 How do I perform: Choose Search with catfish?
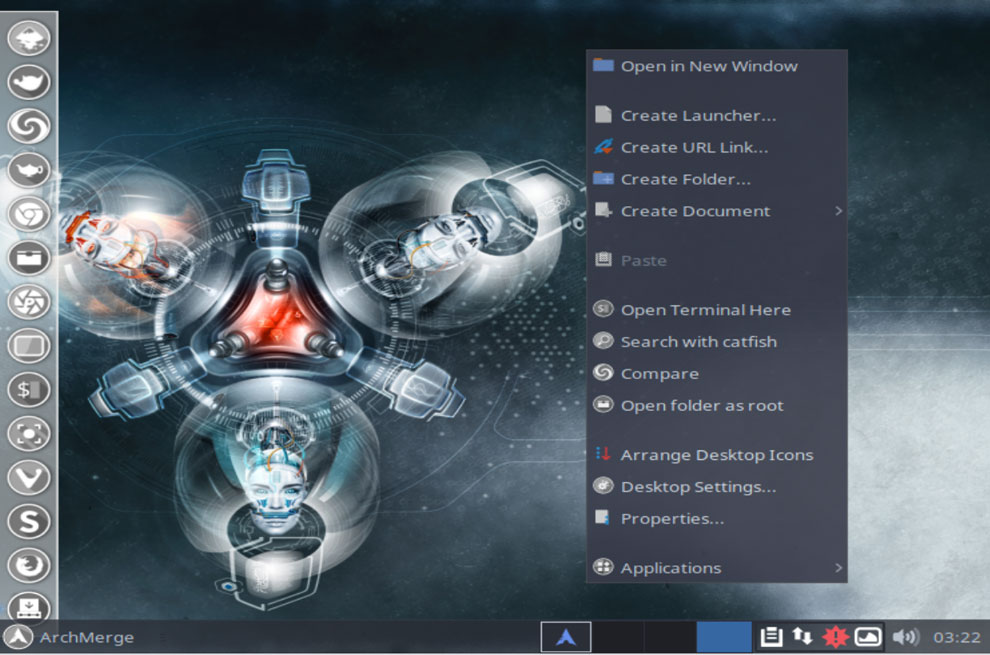click(717, 342)
